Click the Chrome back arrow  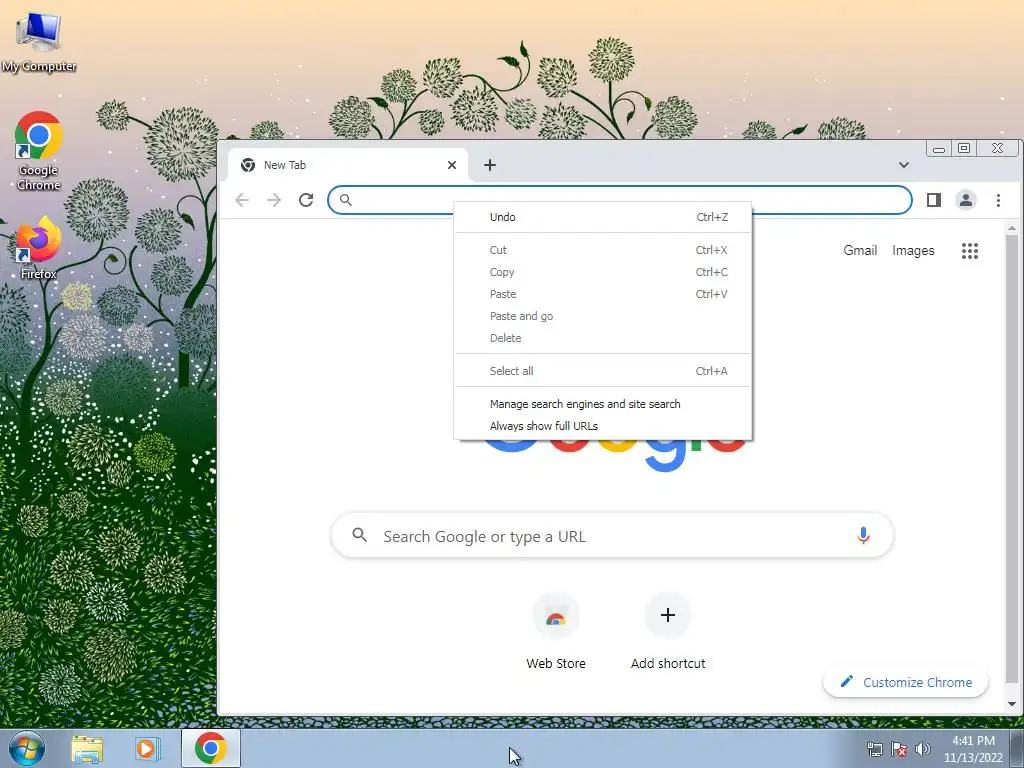pos(242,200)
